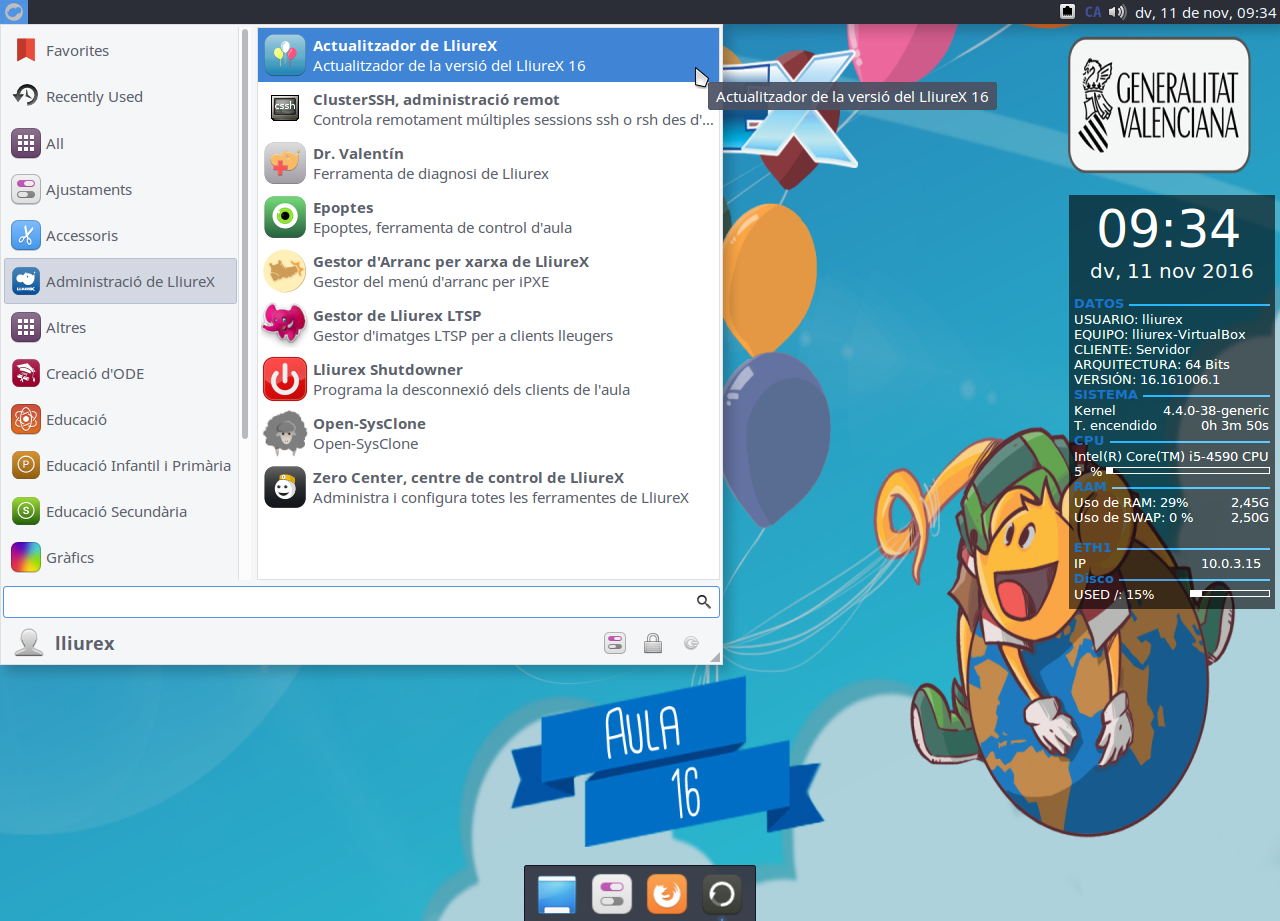Click the volume icon in top panel
The width and height of the screenshot is (1280, 921).
coord(1118,12)
